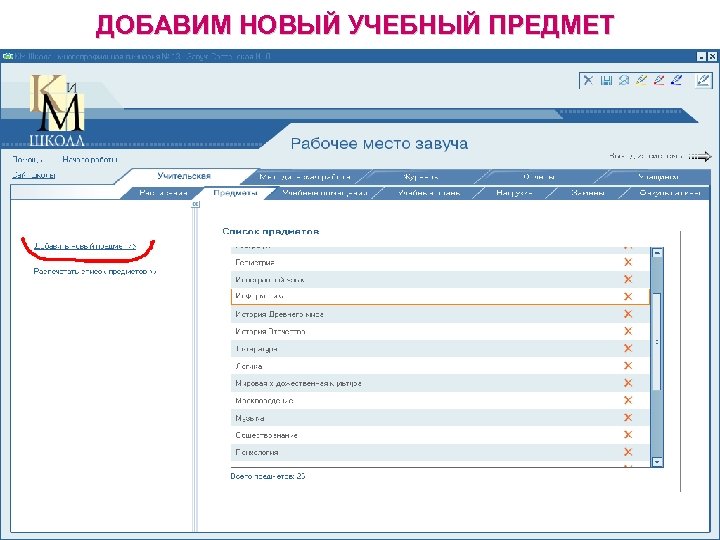Select the Логика row
720x540 pixels.
coord(440,366)
